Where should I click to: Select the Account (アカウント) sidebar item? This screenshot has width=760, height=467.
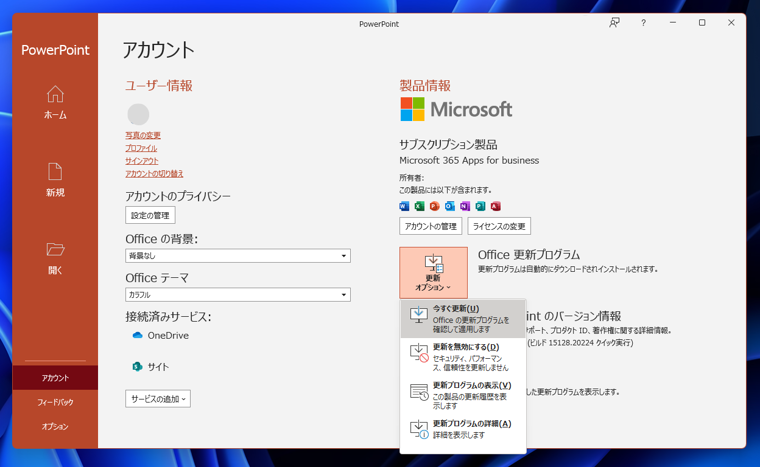coord(55,378)
